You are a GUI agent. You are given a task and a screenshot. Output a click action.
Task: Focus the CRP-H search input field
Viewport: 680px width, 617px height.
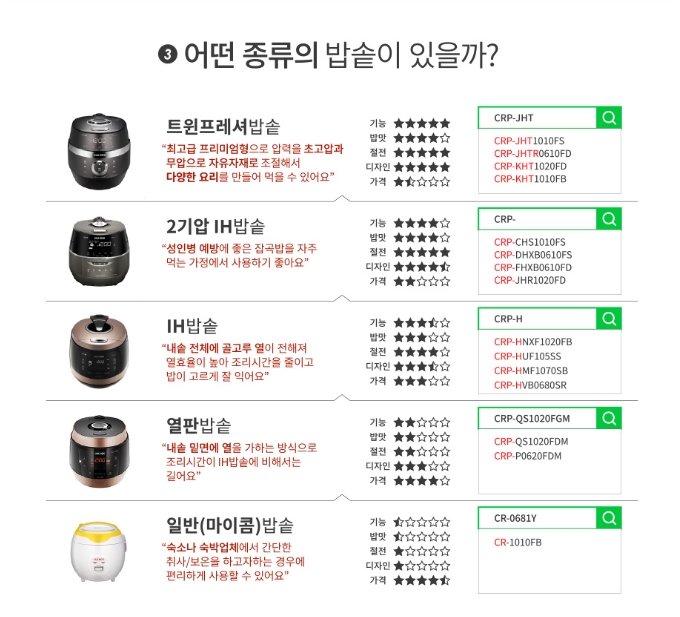click(537, 319)
